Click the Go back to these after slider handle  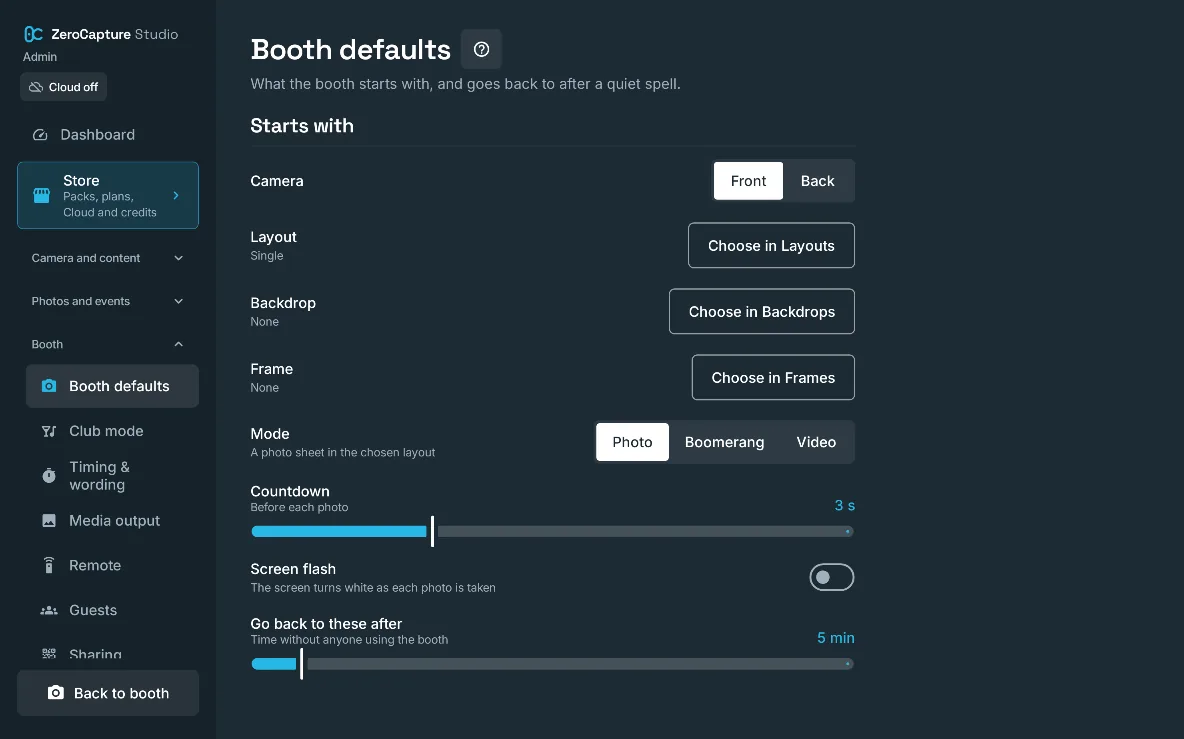(x=301, y=664)
